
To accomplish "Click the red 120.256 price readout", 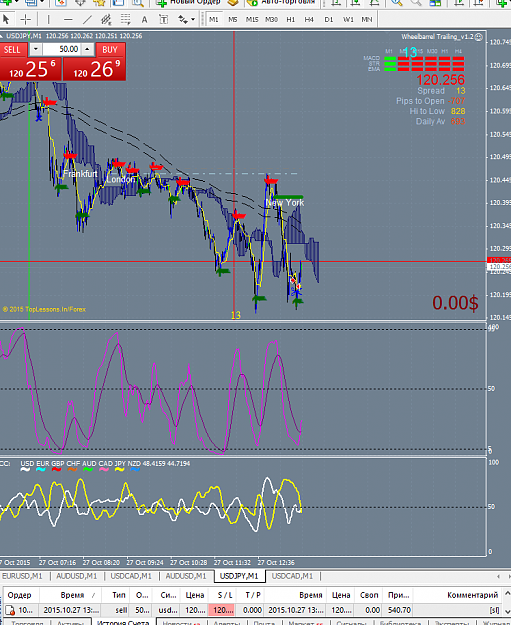I will [440, 80].
